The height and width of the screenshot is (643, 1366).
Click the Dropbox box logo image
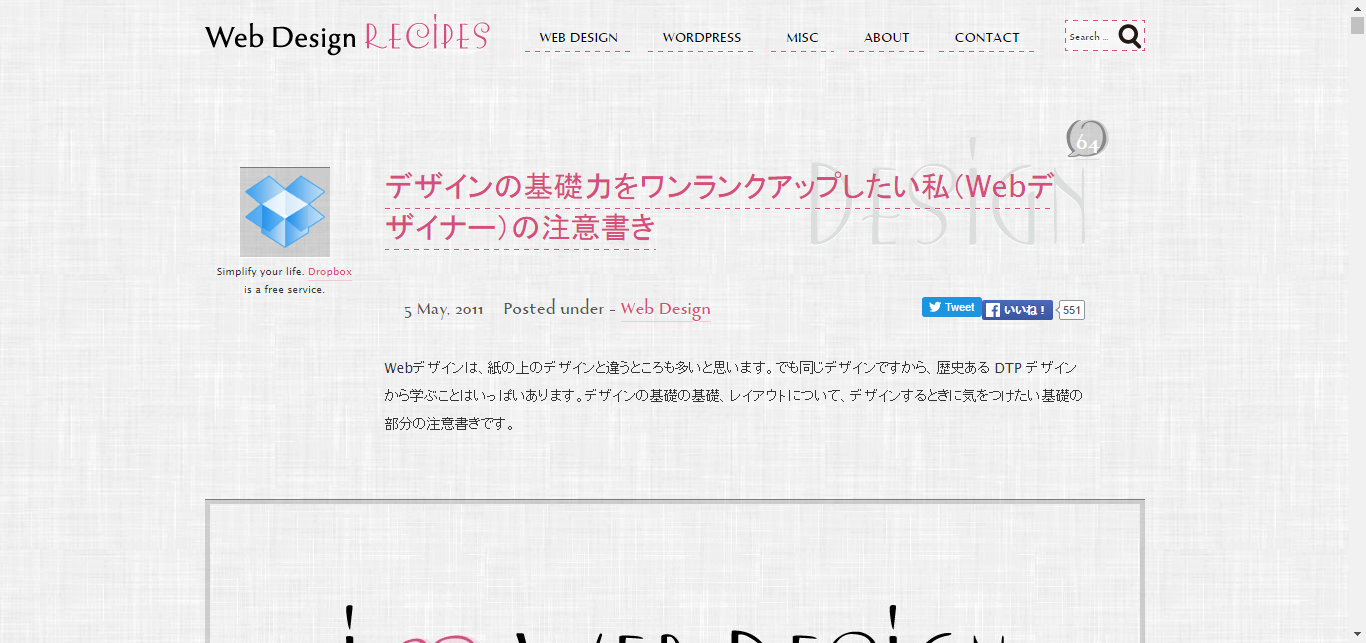pyautogui.click(x=285, y=211)
